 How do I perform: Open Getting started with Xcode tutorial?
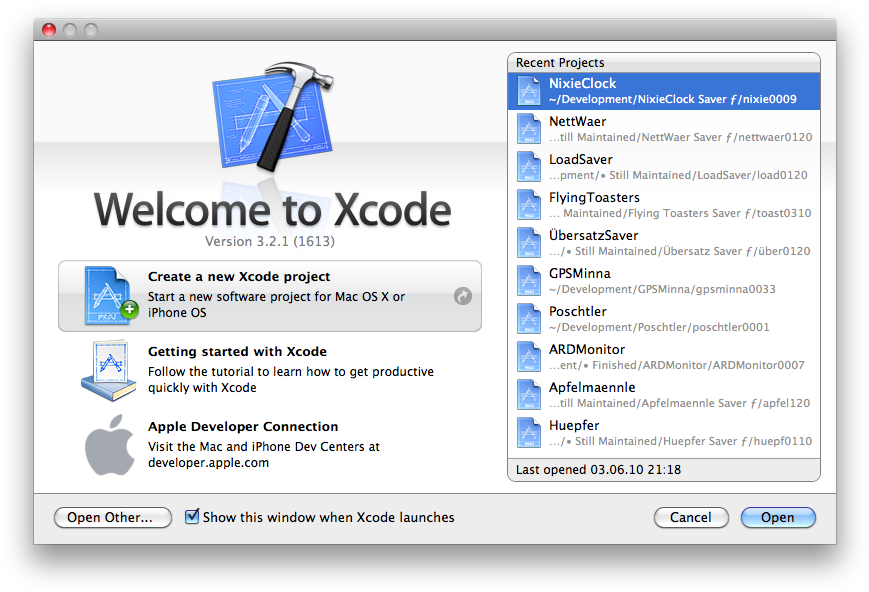coord(270,371)
